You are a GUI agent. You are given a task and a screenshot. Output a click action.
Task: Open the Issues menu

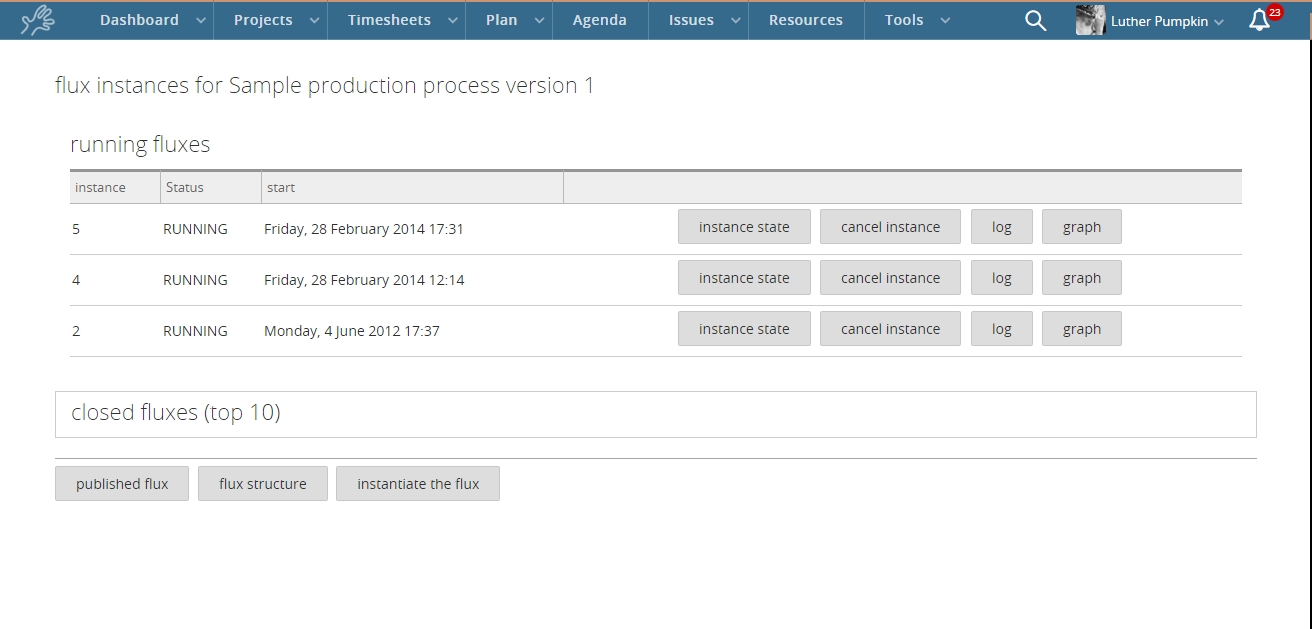coord(691,20)
